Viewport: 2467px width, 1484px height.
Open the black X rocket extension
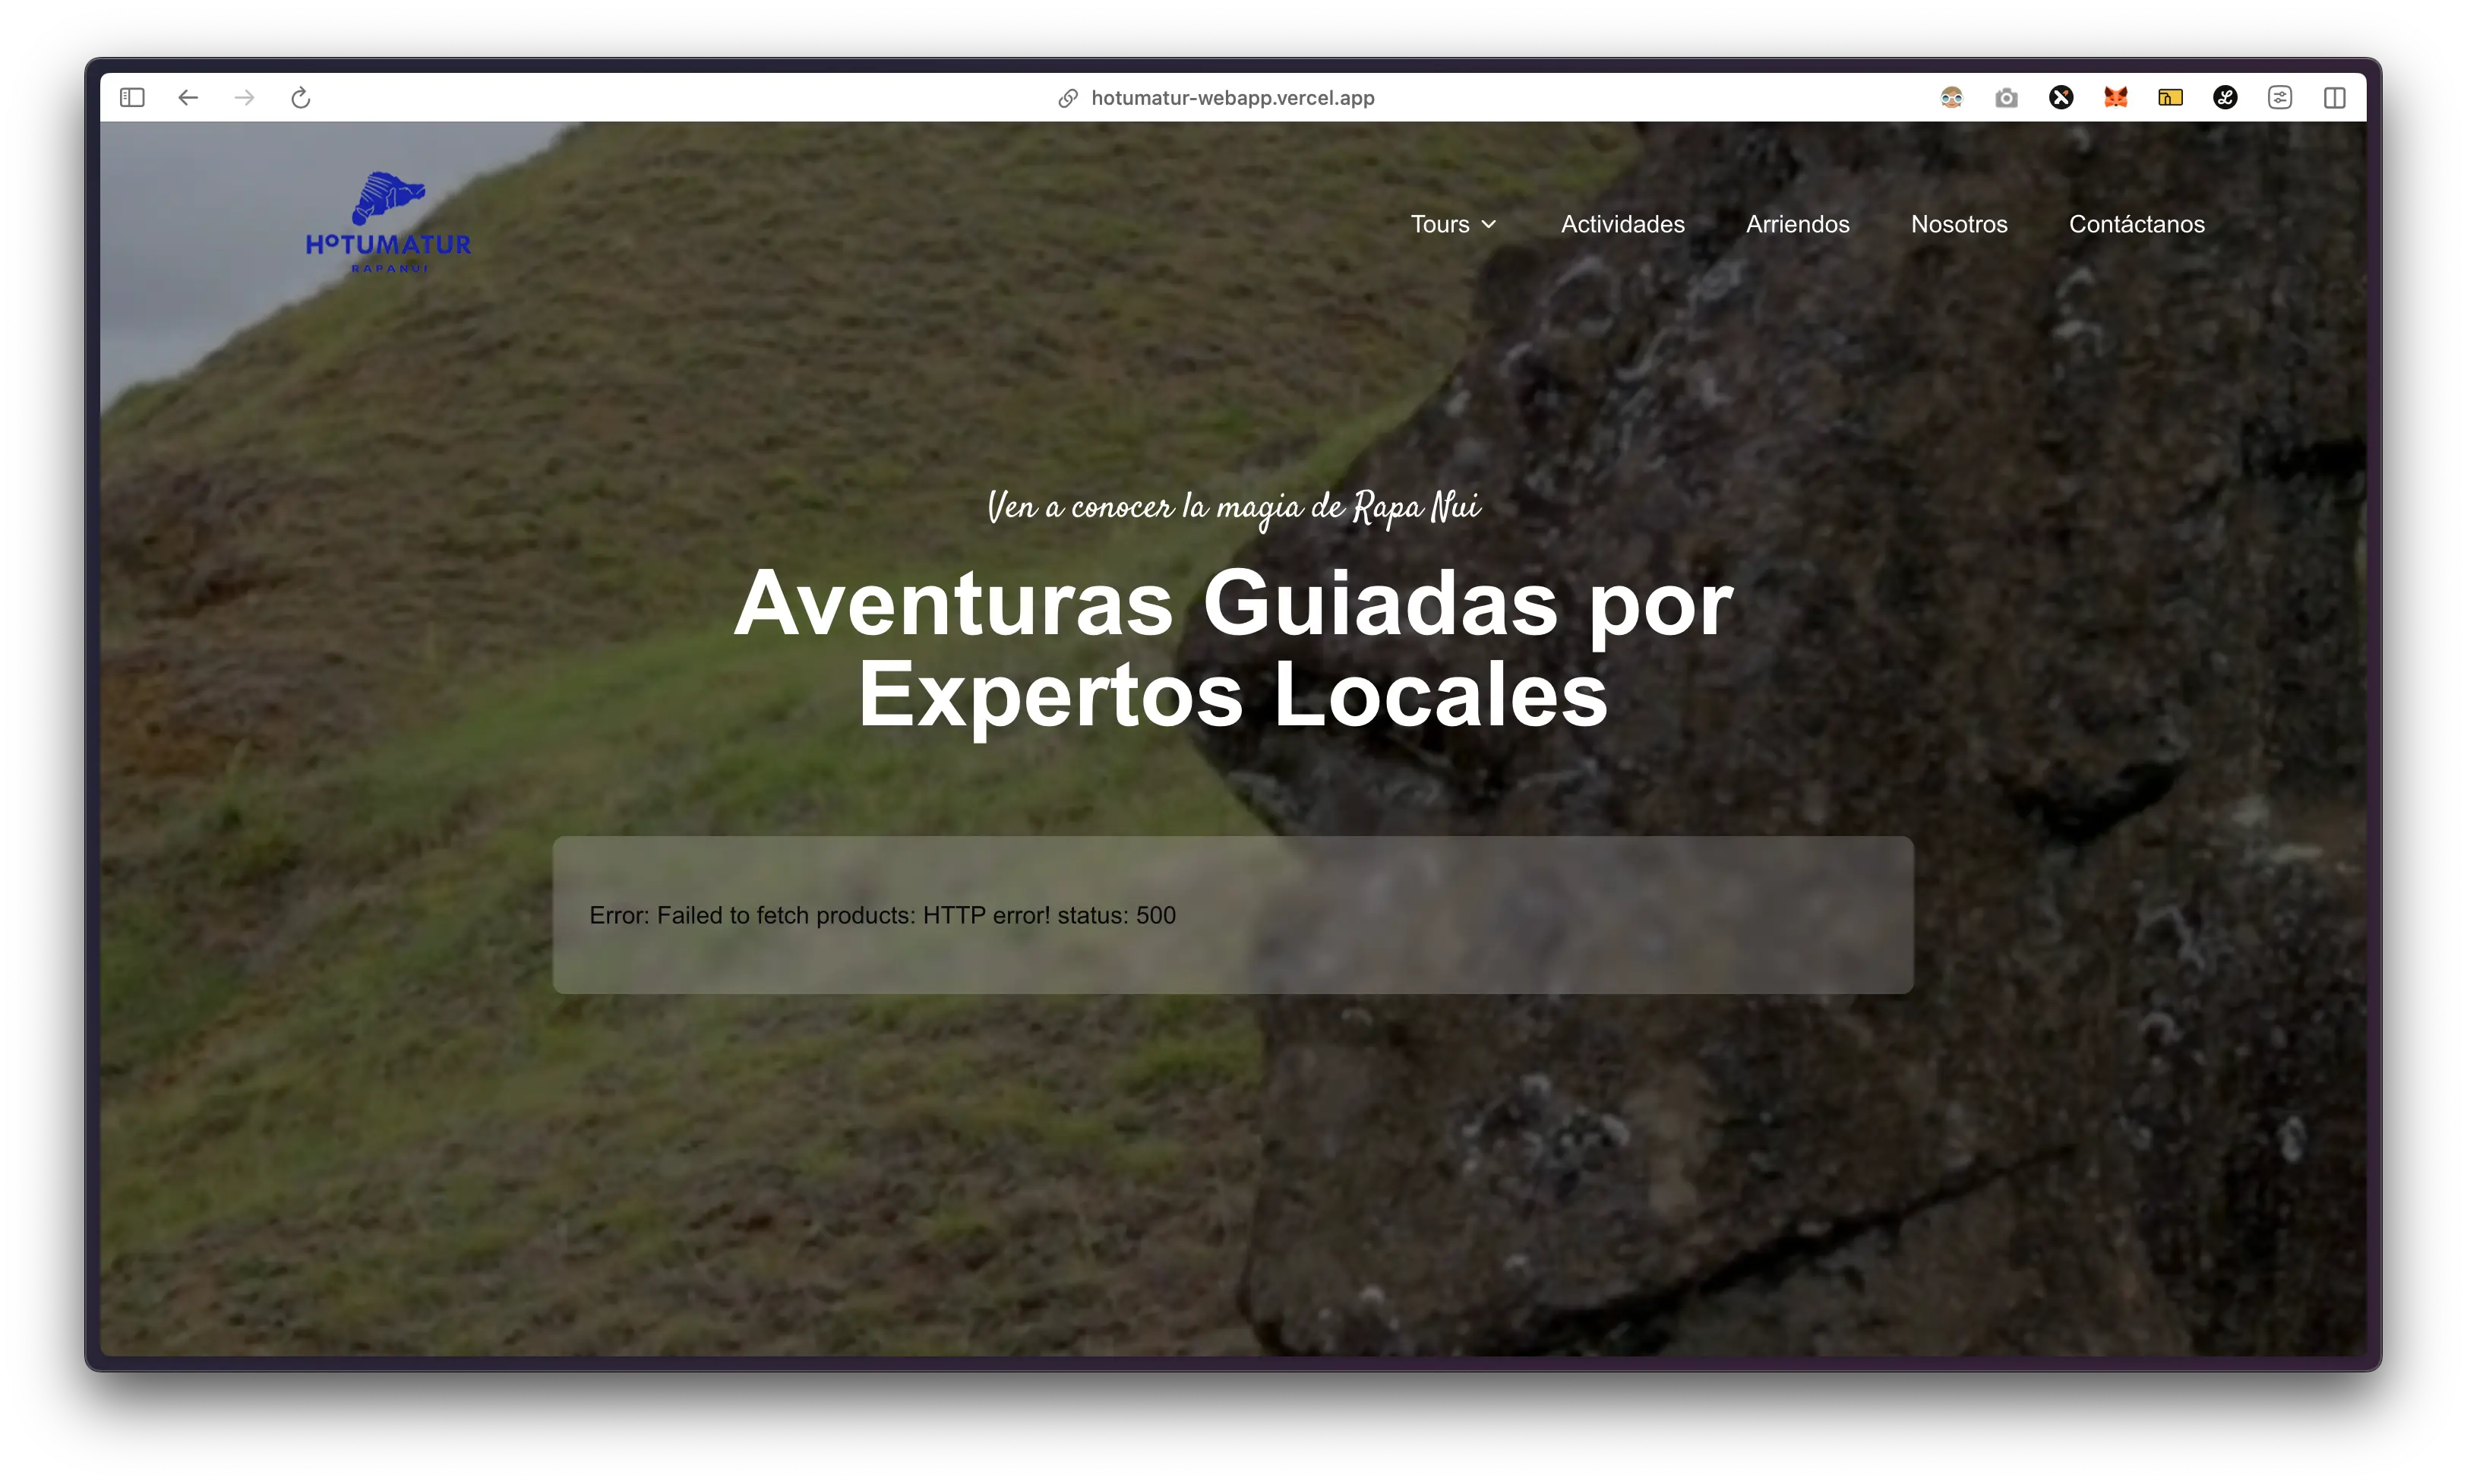click(2061, 97)
